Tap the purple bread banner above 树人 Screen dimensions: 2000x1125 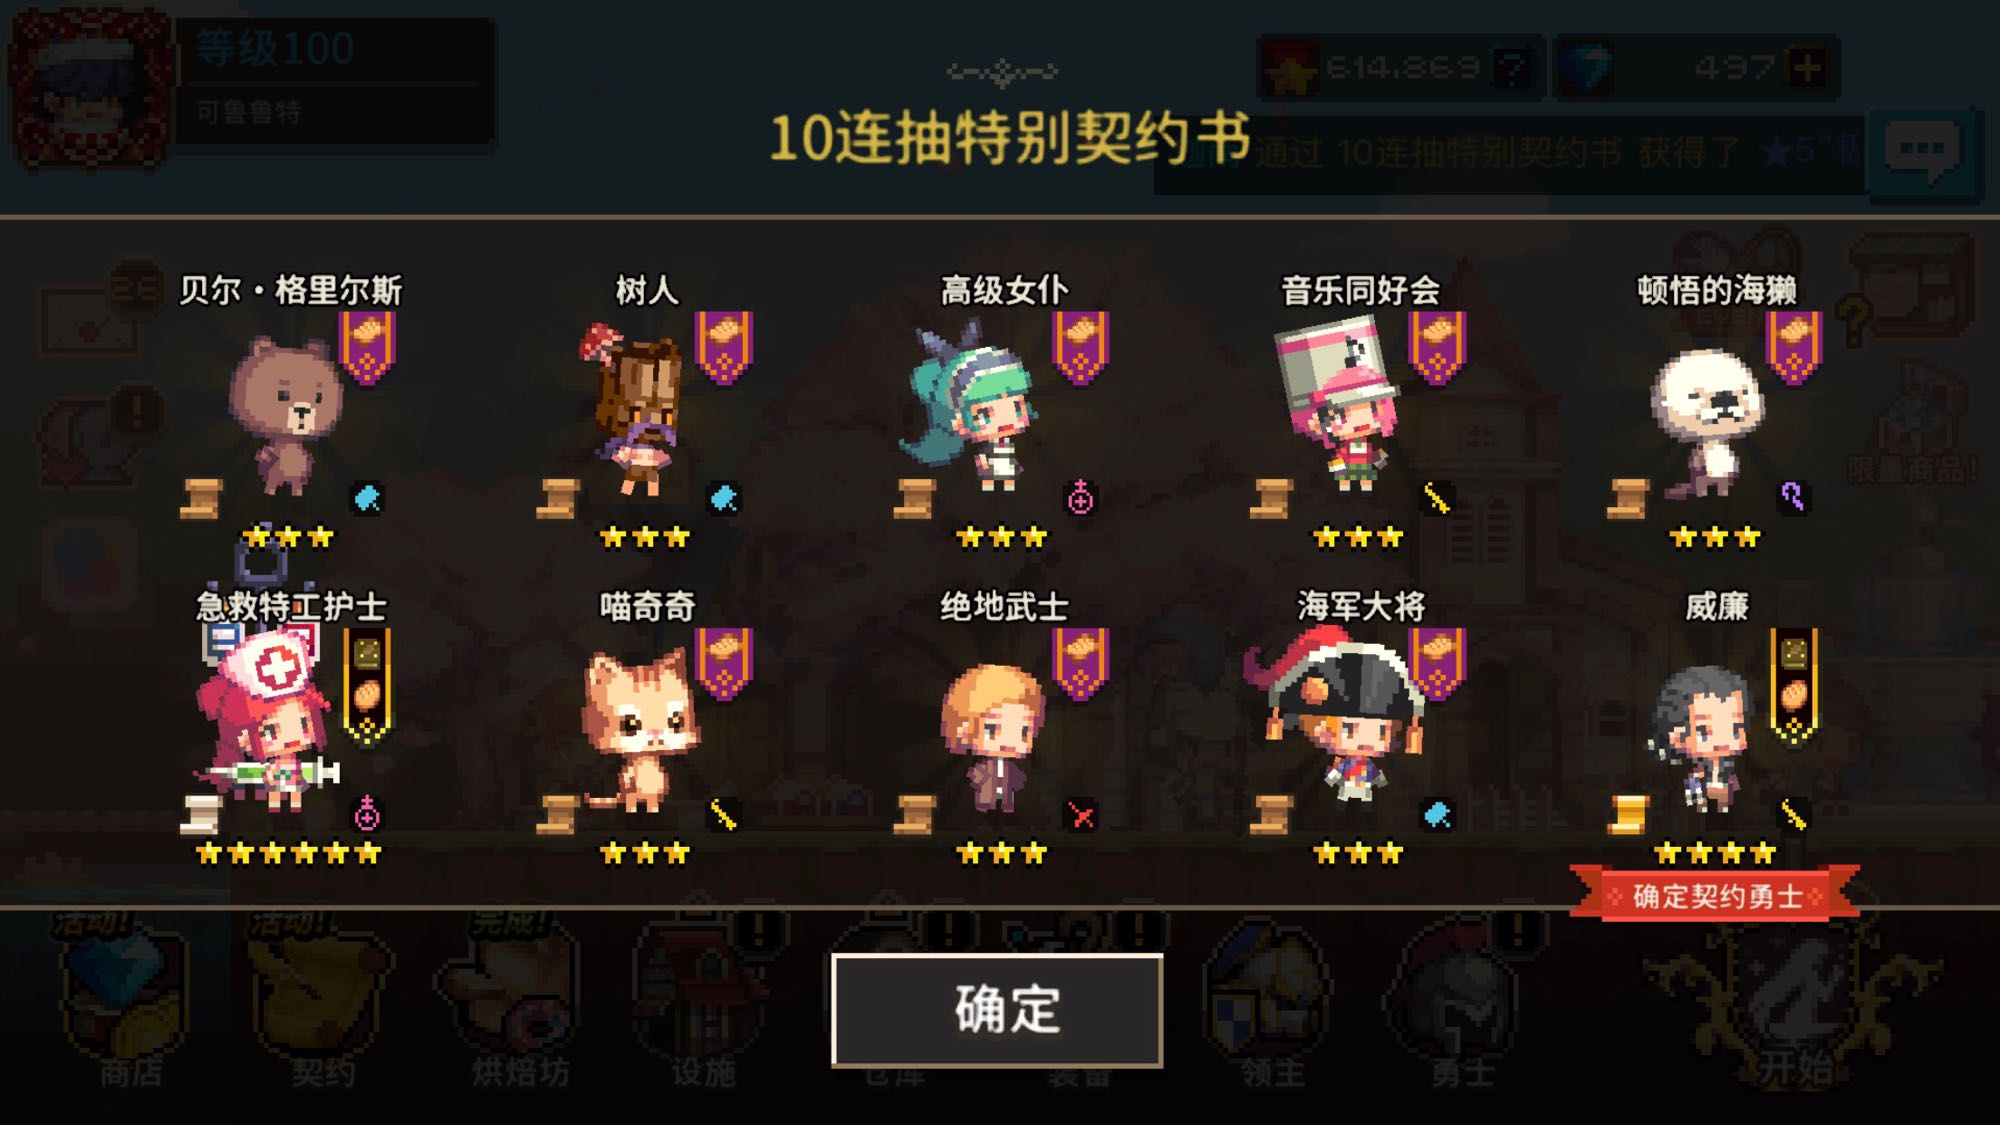coord(724,347)
